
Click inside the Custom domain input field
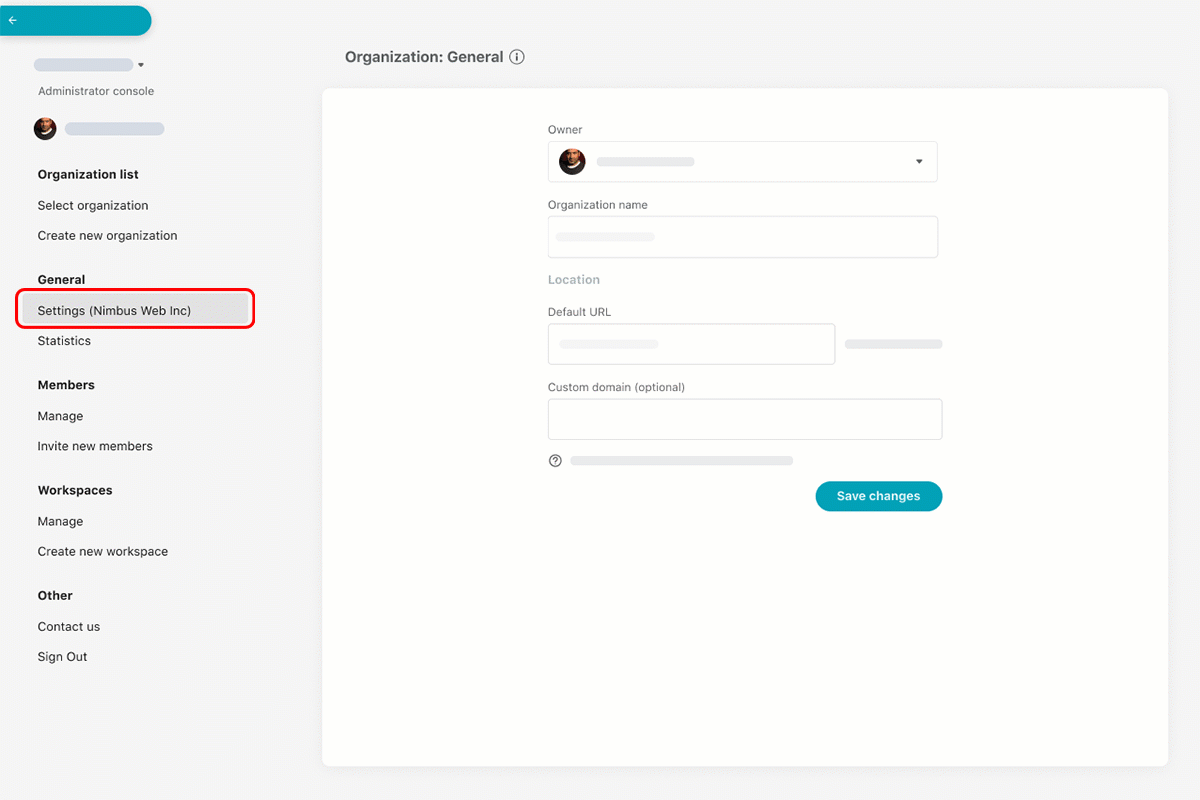click(x=745, y=419)
